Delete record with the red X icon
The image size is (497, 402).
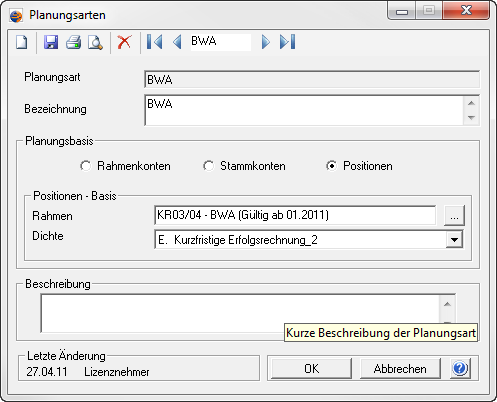click(x=124, y=42)
